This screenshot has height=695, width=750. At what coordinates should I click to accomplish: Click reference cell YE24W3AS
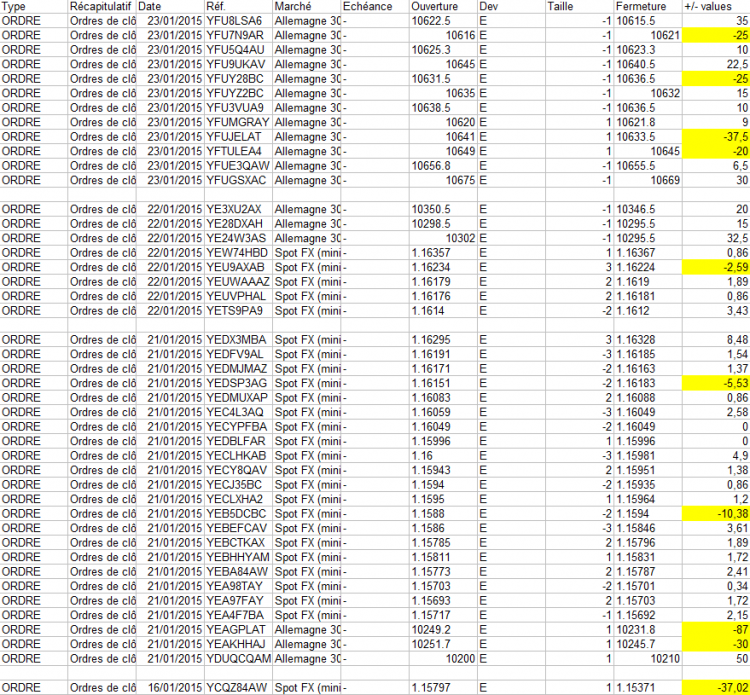click(x=239, y=238)
